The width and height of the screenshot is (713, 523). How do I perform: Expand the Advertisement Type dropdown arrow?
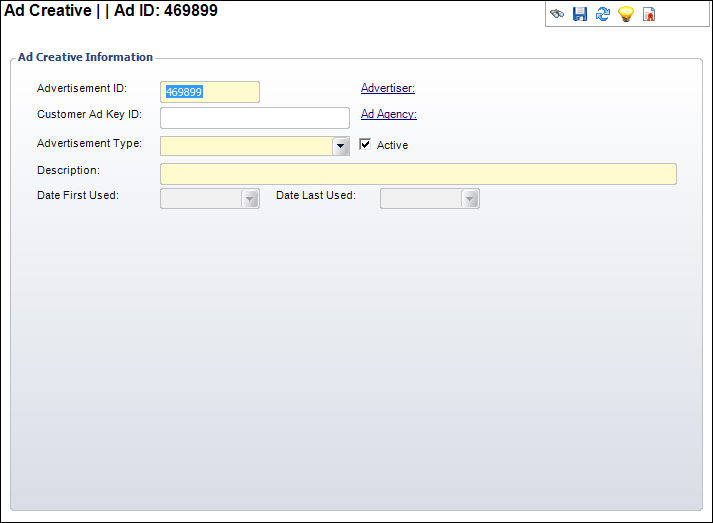click(x=341, y=146)
